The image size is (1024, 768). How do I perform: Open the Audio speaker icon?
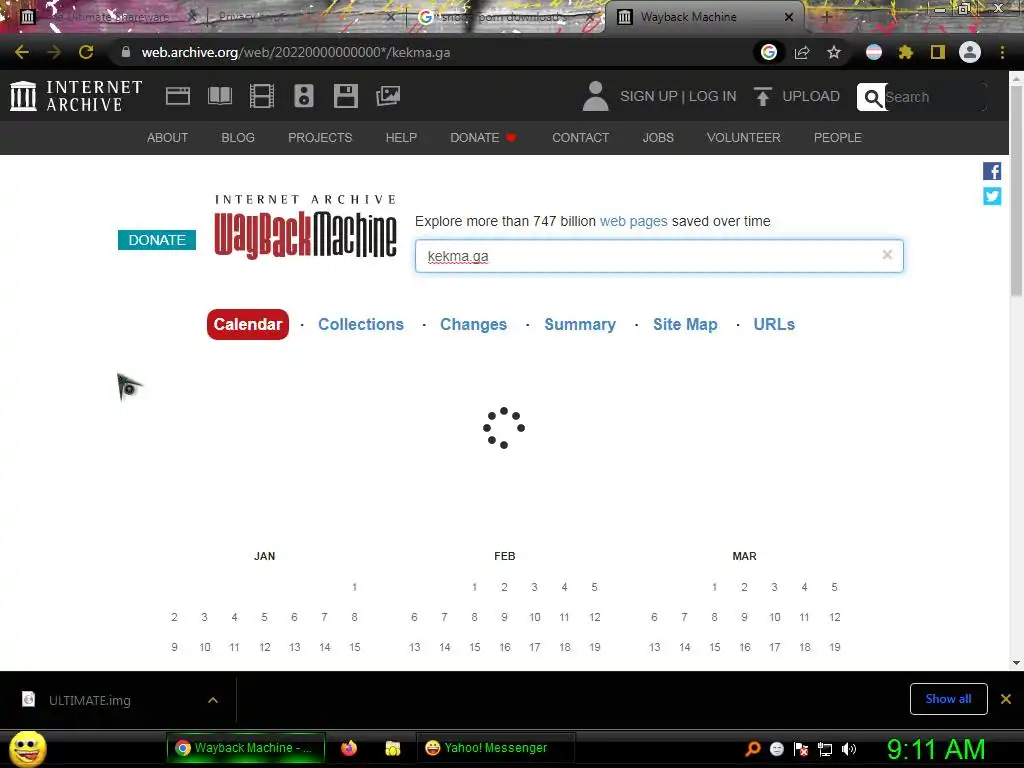[304, 96]
